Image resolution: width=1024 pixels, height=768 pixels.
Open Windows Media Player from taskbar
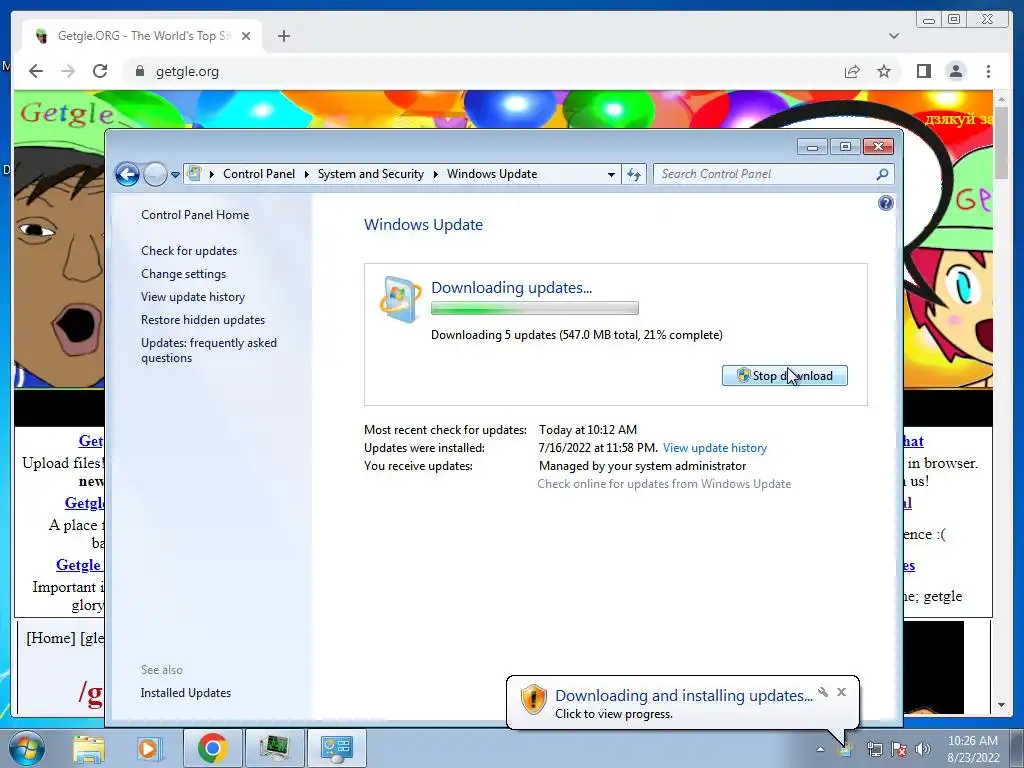click(148, 748)
